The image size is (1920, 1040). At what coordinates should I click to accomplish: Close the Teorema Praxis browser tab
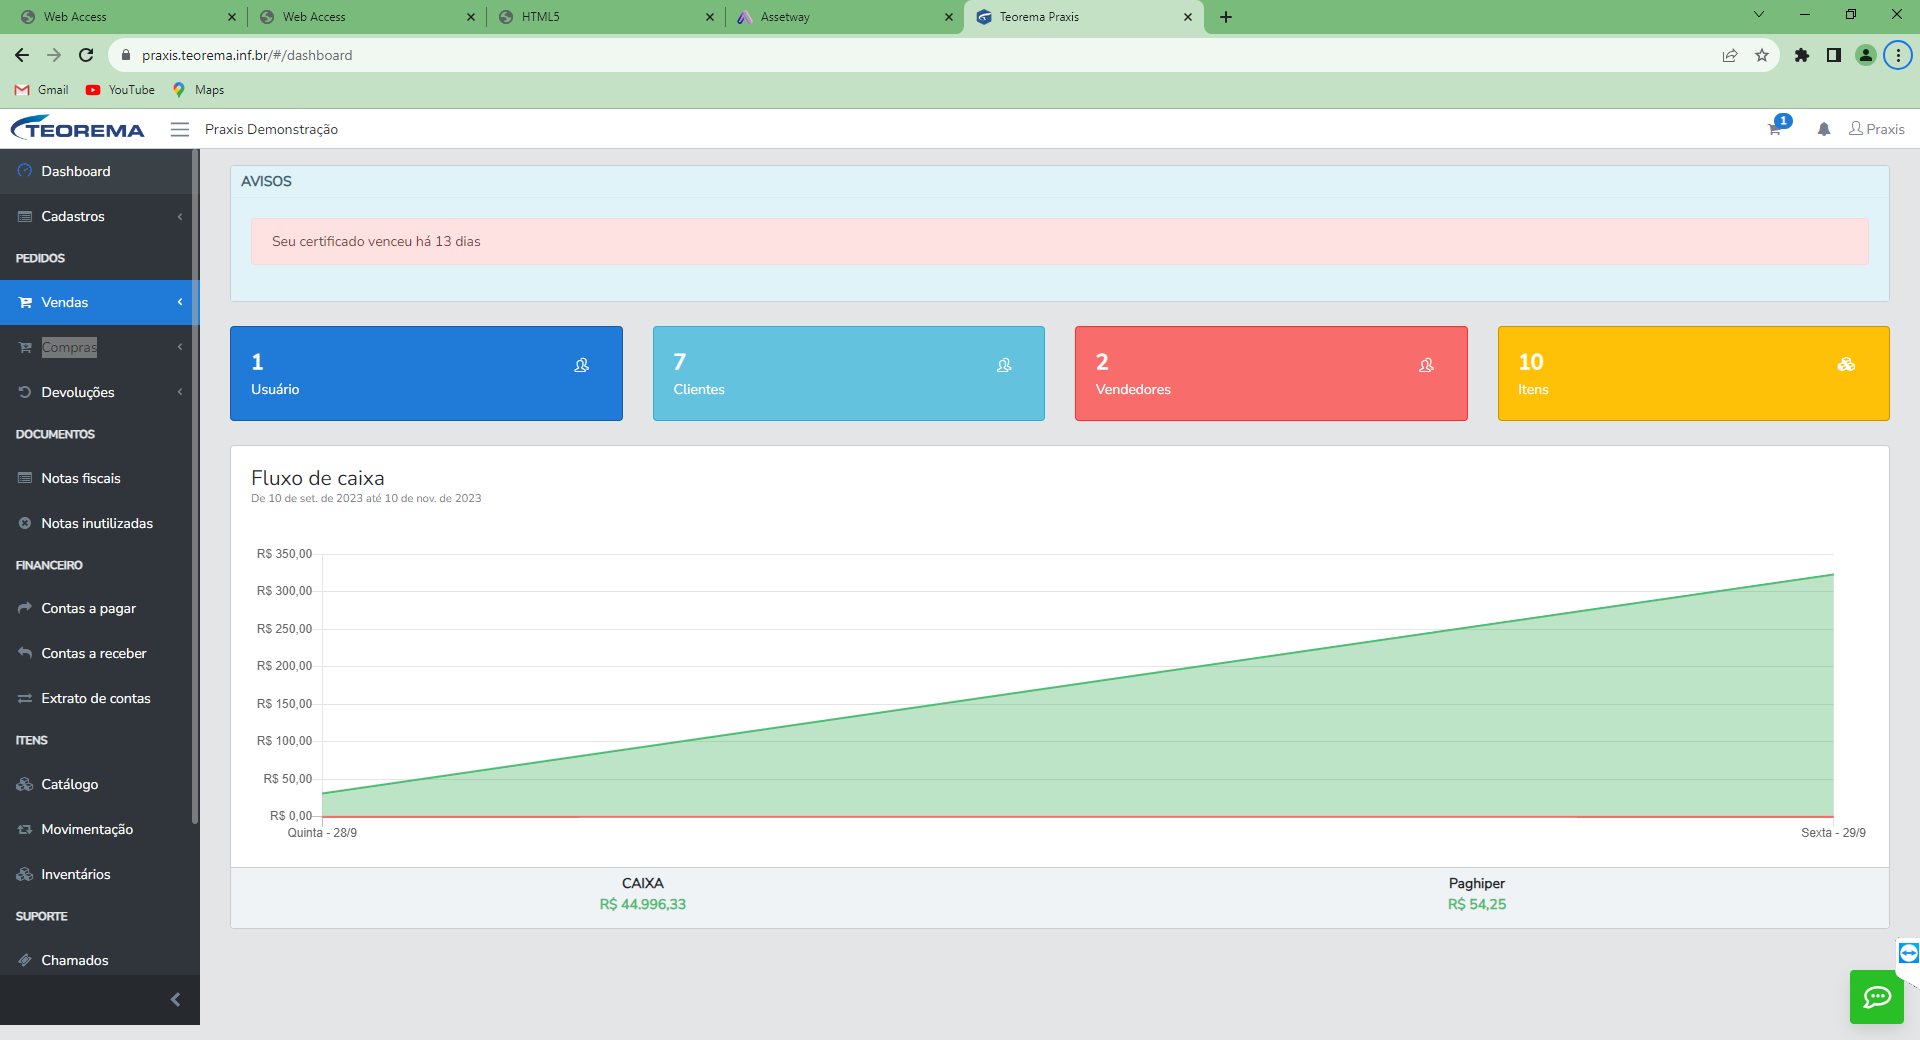(1188, 17)
